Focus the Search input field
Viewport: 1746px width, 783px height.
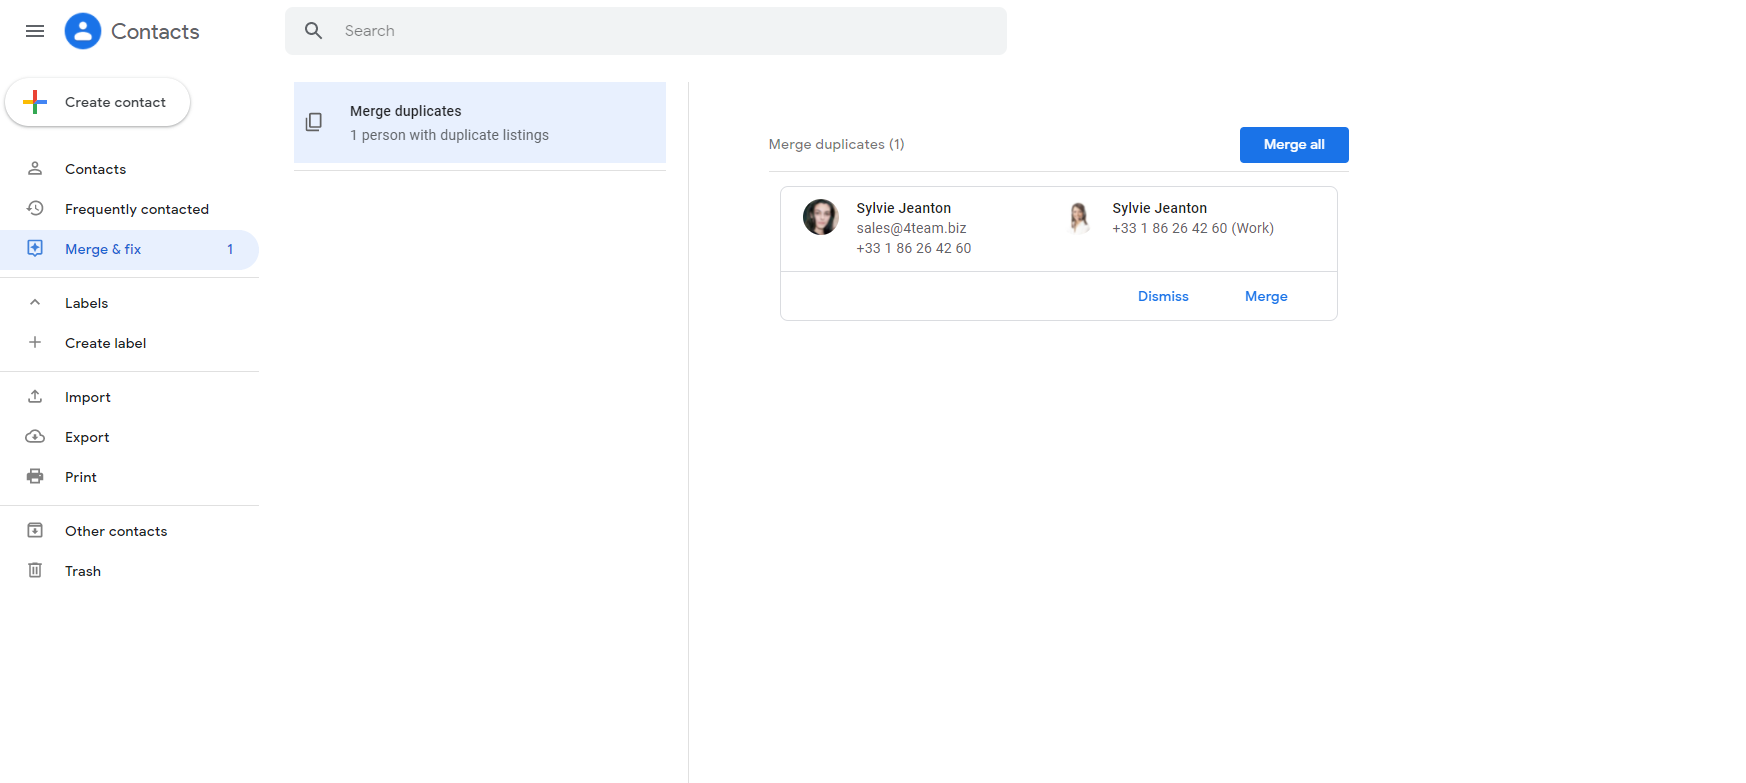pyautogui.click(x=646, y=31)
